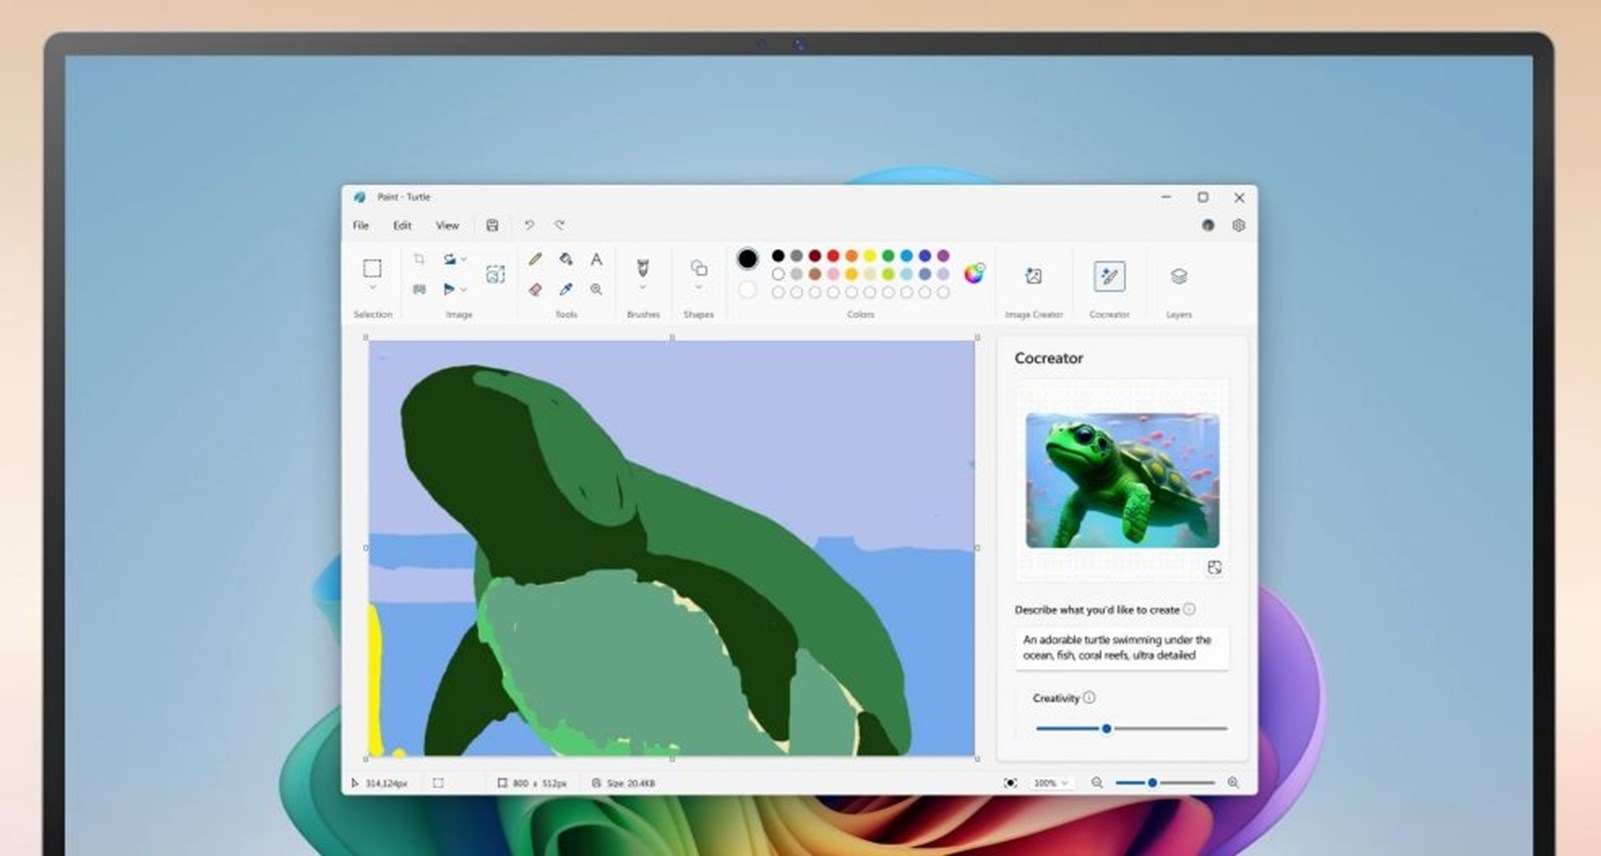The width and height of the screenshot is (1601, 856).
Task: Open the Image Creator panel
Action: [x=1033, y=277]
